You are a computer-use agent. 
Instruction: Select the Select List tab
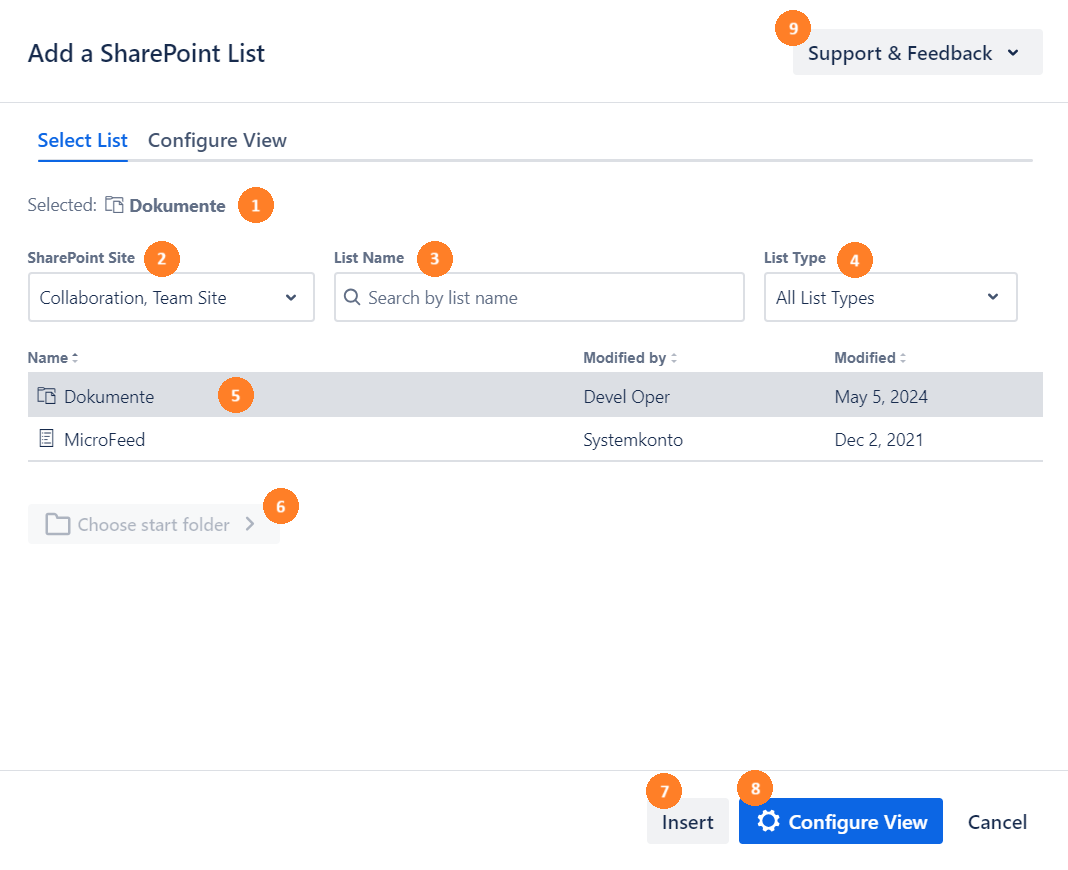(x=82, y=141)
